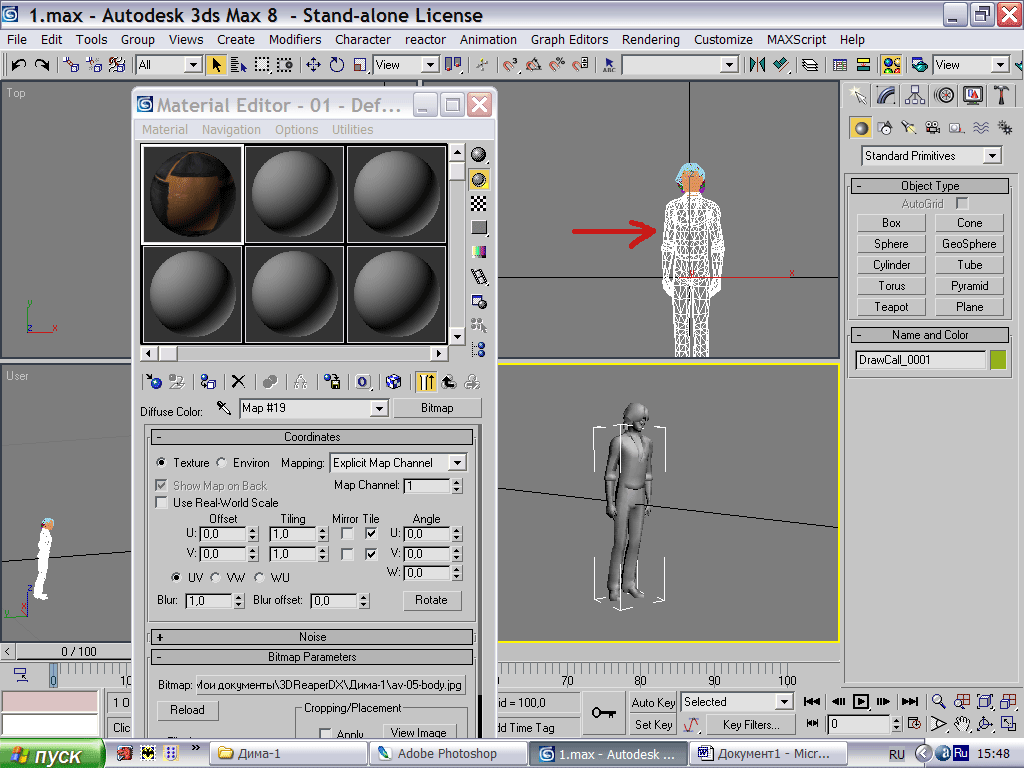Click the Undo arrow in main toolbar
Image resolution: width=1024 pixels, height=768 pixels.
[18, 65]
